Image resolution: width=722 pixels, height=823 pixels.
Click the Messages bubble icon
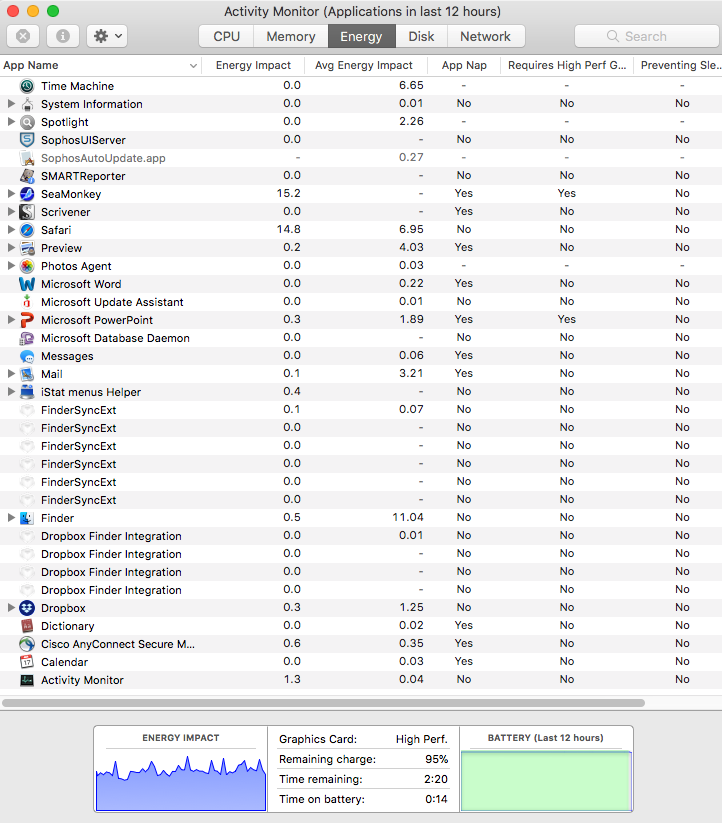click(27, 356)
